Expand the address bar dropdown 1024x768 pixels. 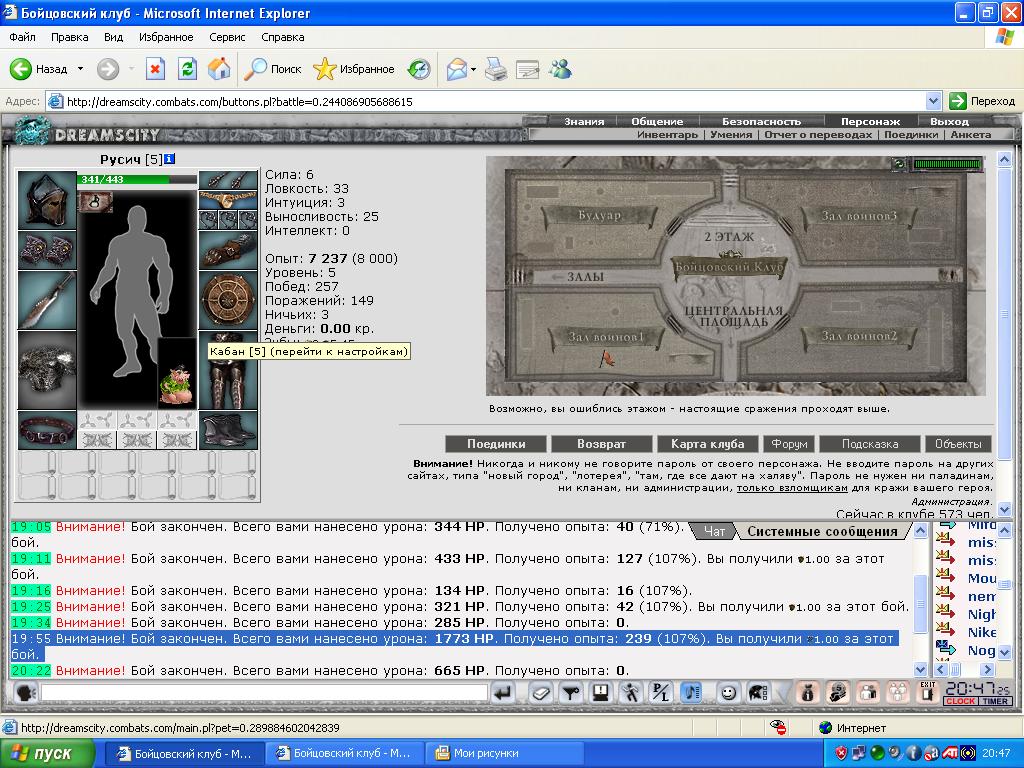point(933,101)
